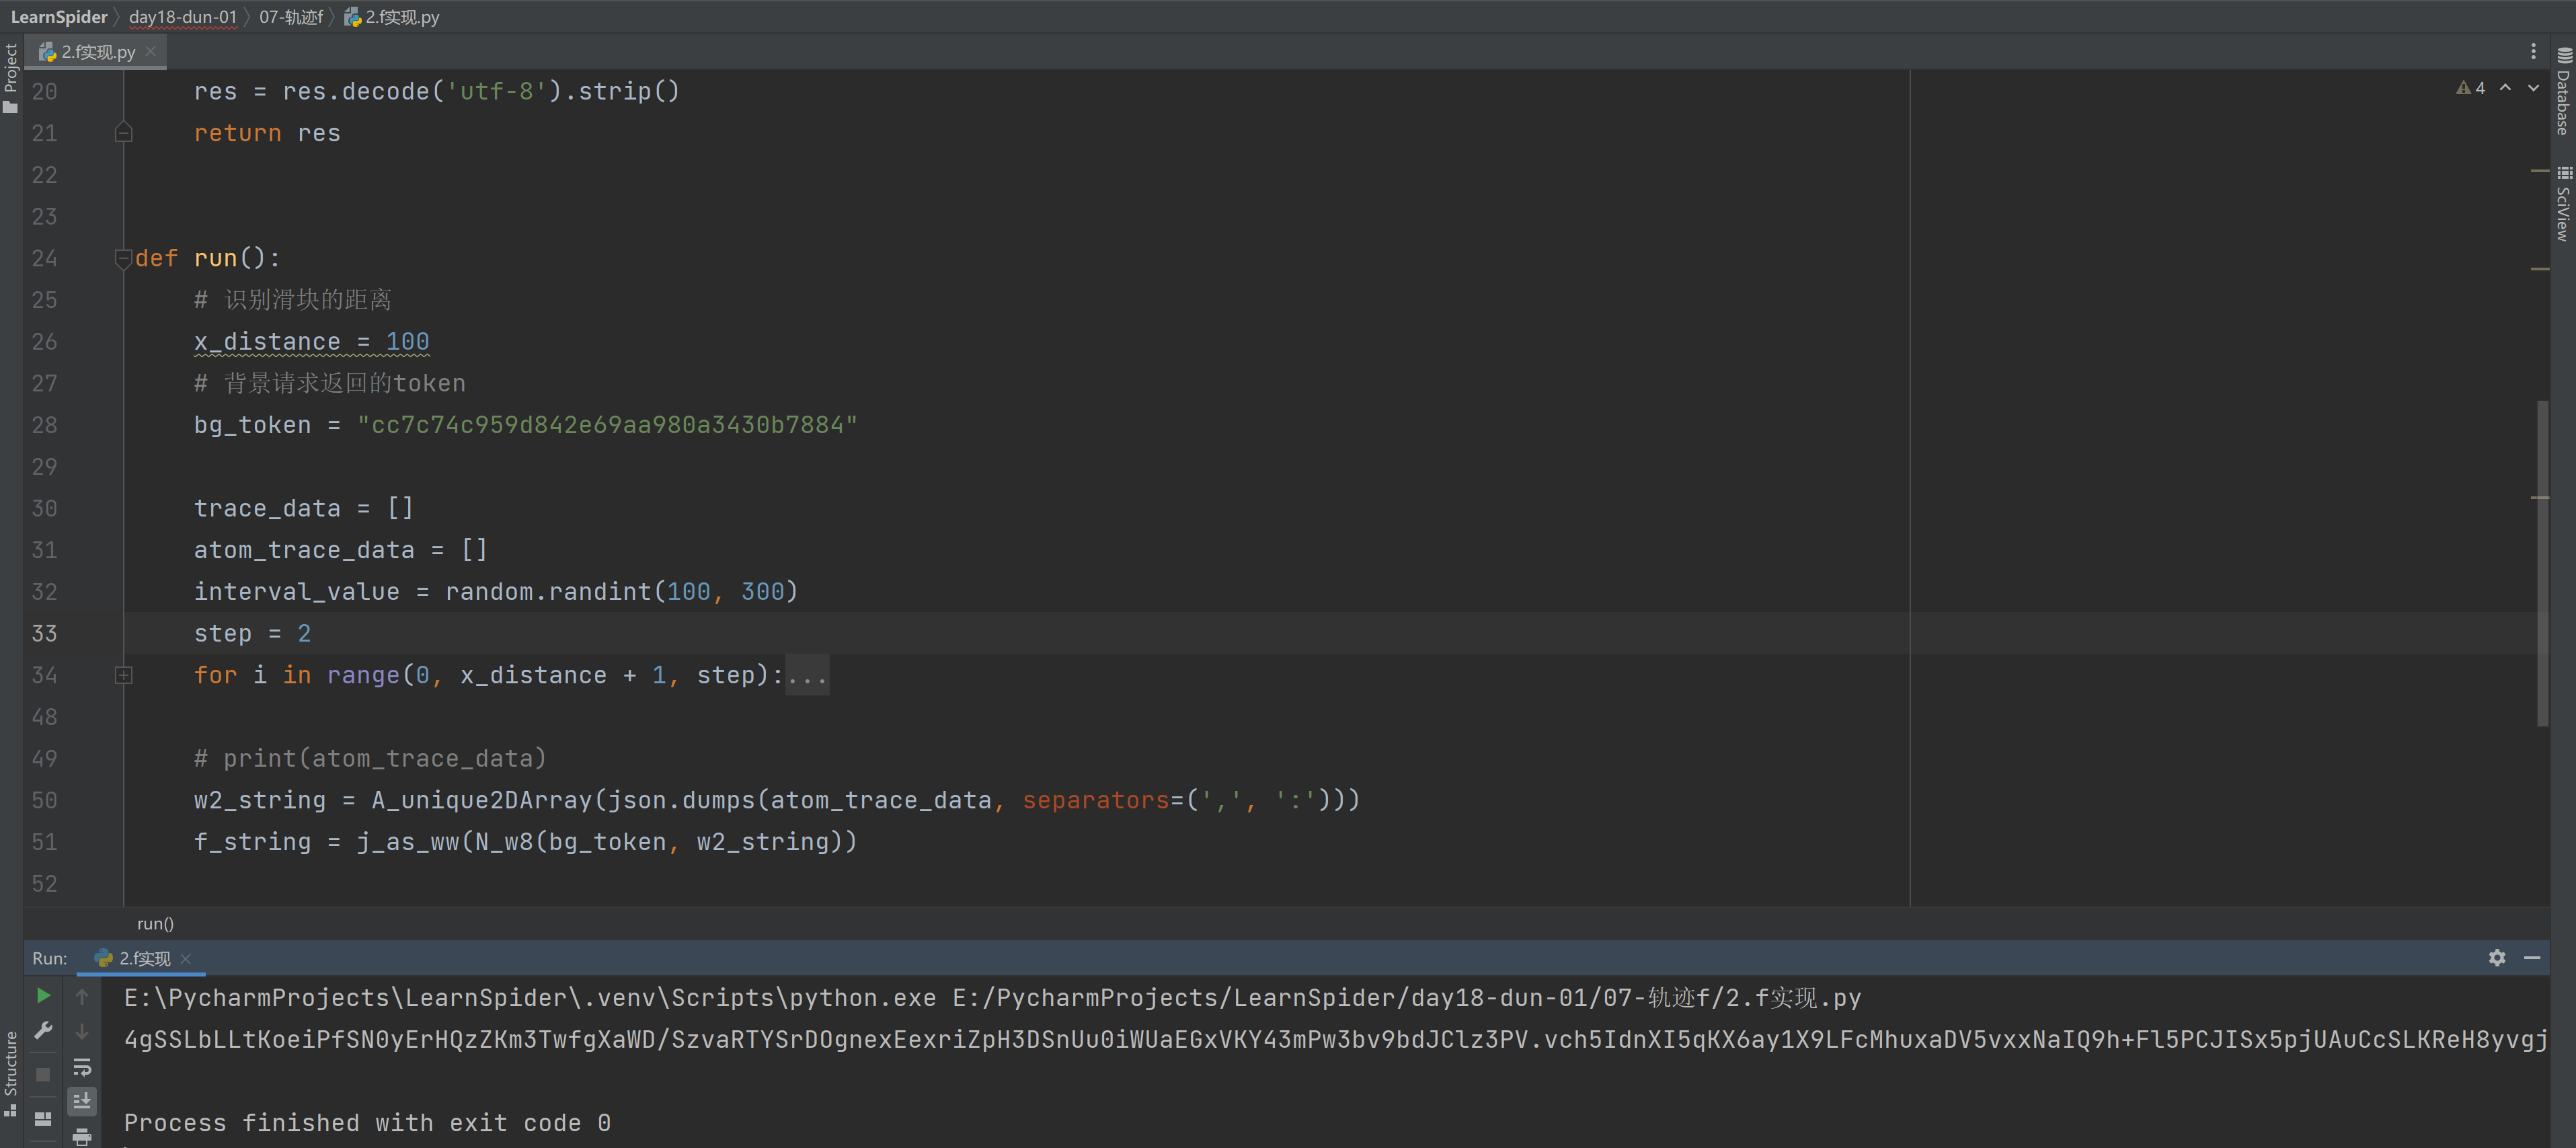Viewport: 2576px width, 1148px height.
Task: Click Down the stack trace arrow
Action: point(82,1031)
